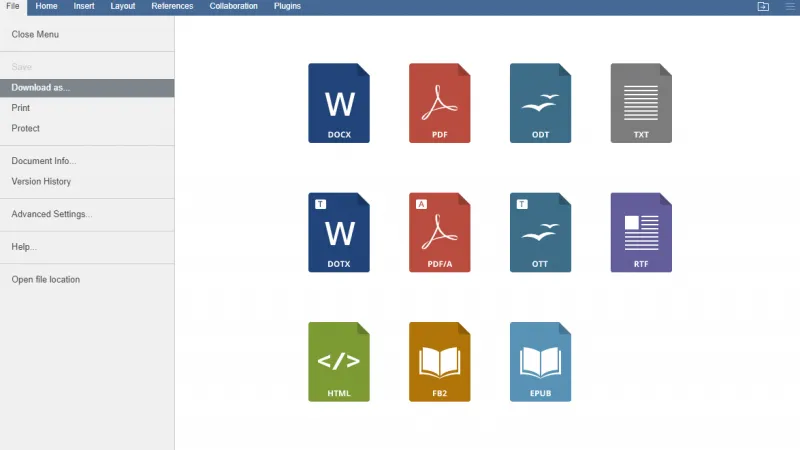Choose the PDF export icon
800x450 pixels.
tap(439, 103)
